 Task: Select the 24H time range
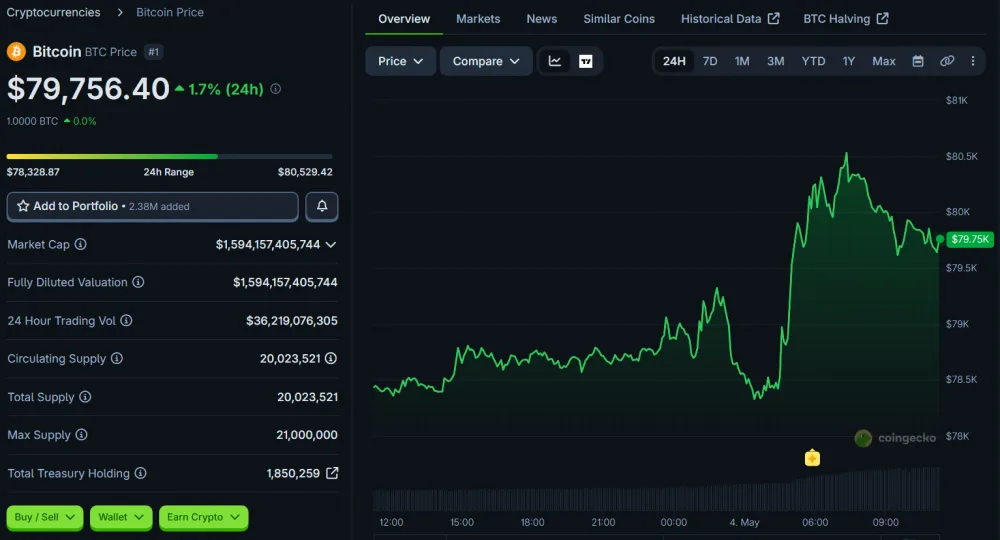pyautogui.click(x=674, y=61)
